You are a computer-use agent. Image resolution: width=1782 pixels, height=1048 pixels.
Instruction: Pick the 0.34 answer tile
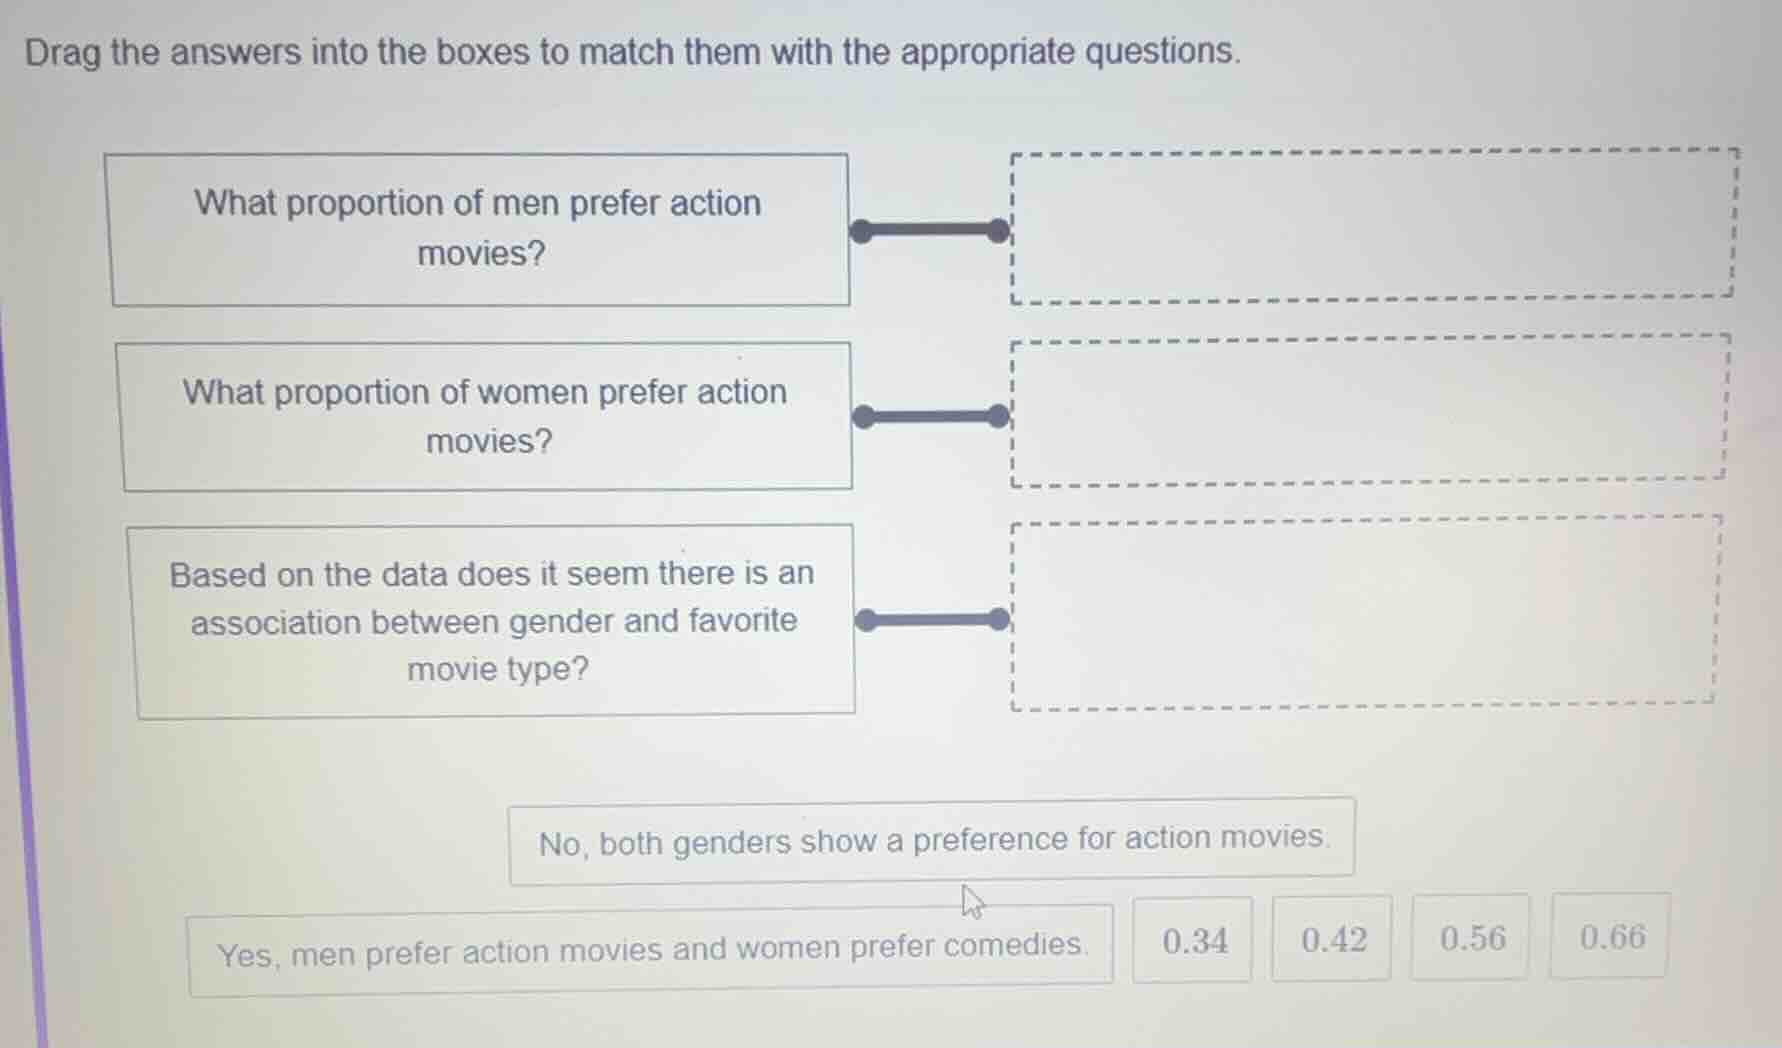pos(1193,940)
